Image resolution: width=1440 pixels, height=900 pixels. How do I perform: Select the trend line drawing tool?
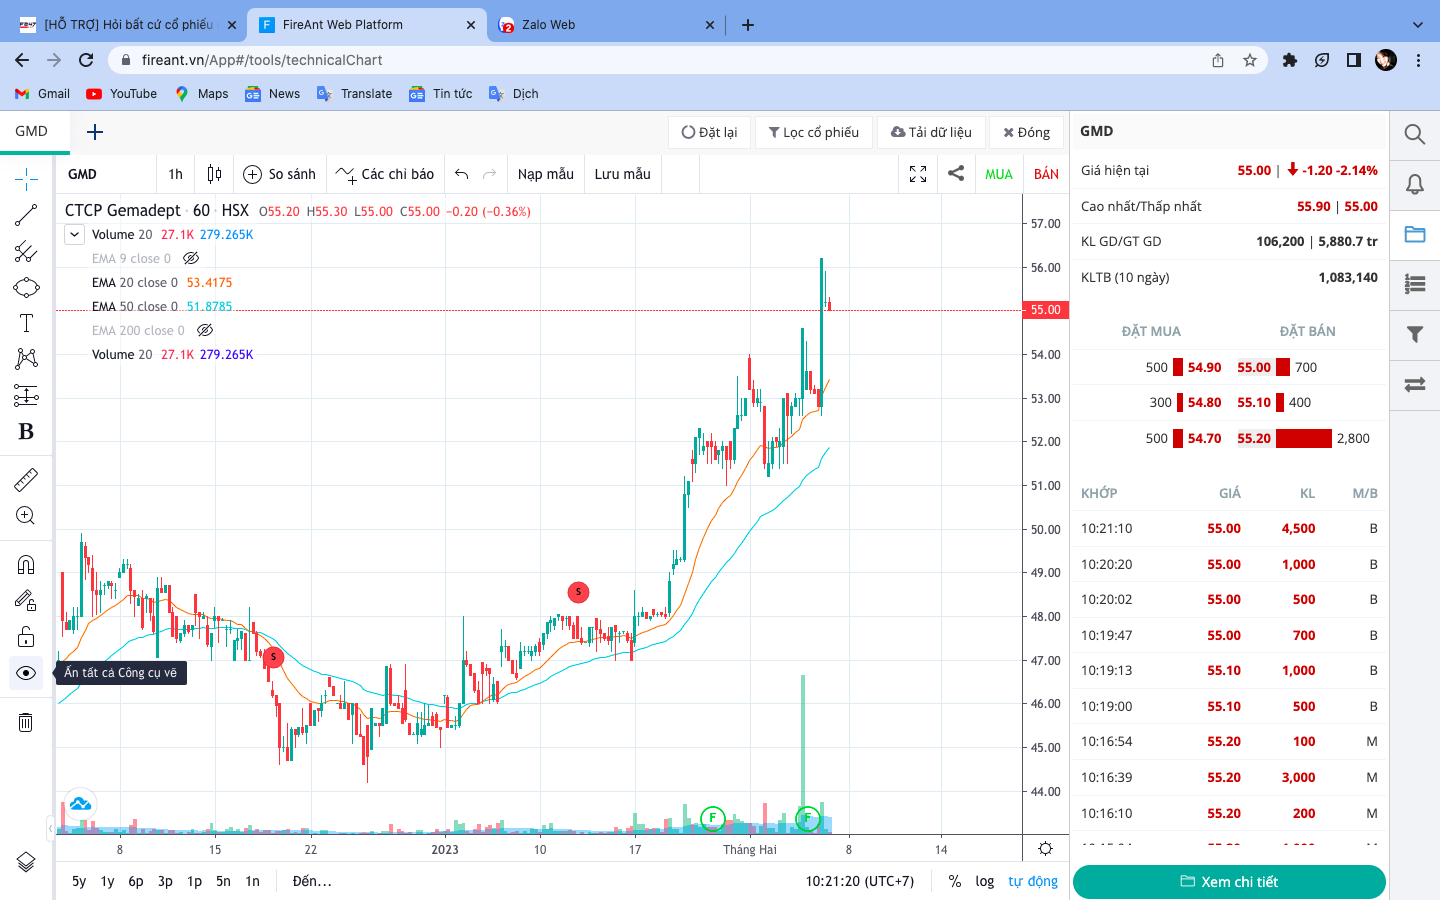coord(26,215)
